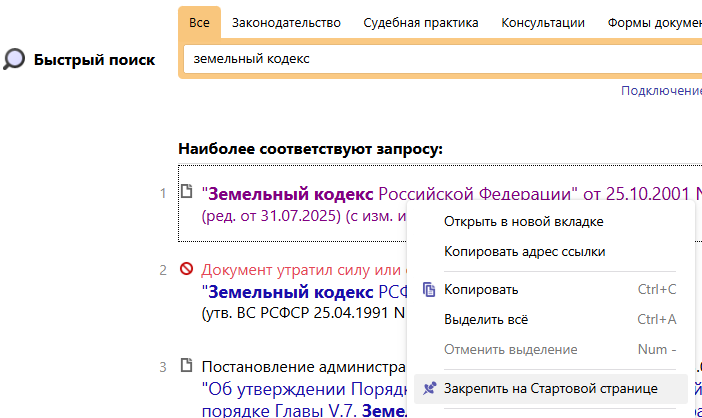Click the pin icon for Закрепить на Стартовой странице
This screenshot has height=418, width=702.
[x=429, y=387]
